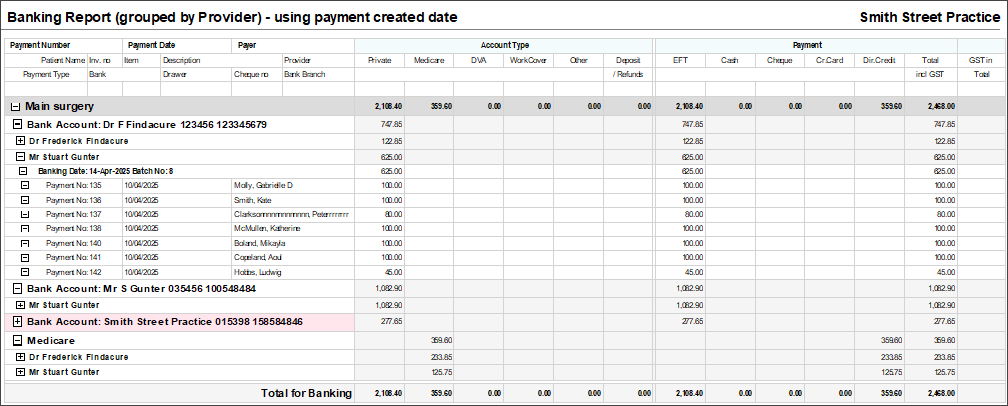Screen dimensions: 1008x406
Task: Click payer McMullen, Katherine
Action: pos(267,229)
